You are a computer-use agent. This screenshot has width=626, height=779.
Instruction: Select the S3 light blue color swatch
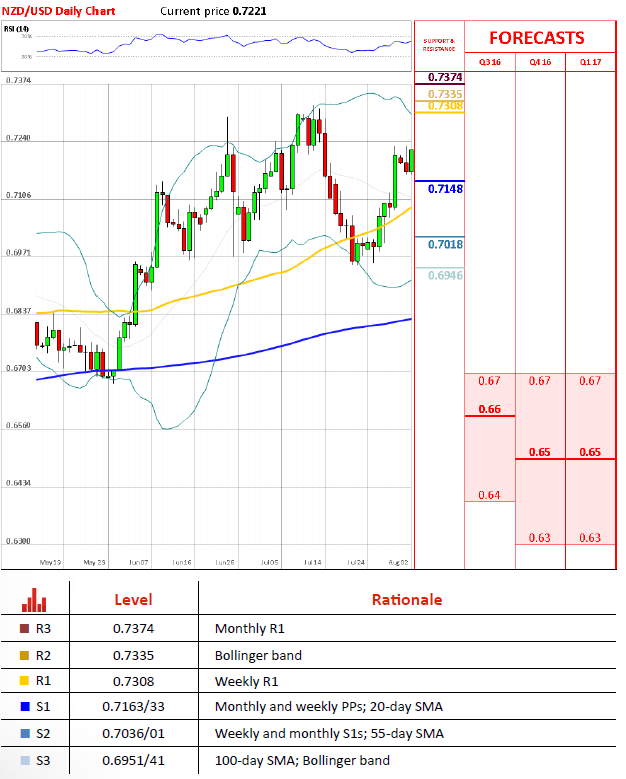pyautogui.click(x=25, y=760)
